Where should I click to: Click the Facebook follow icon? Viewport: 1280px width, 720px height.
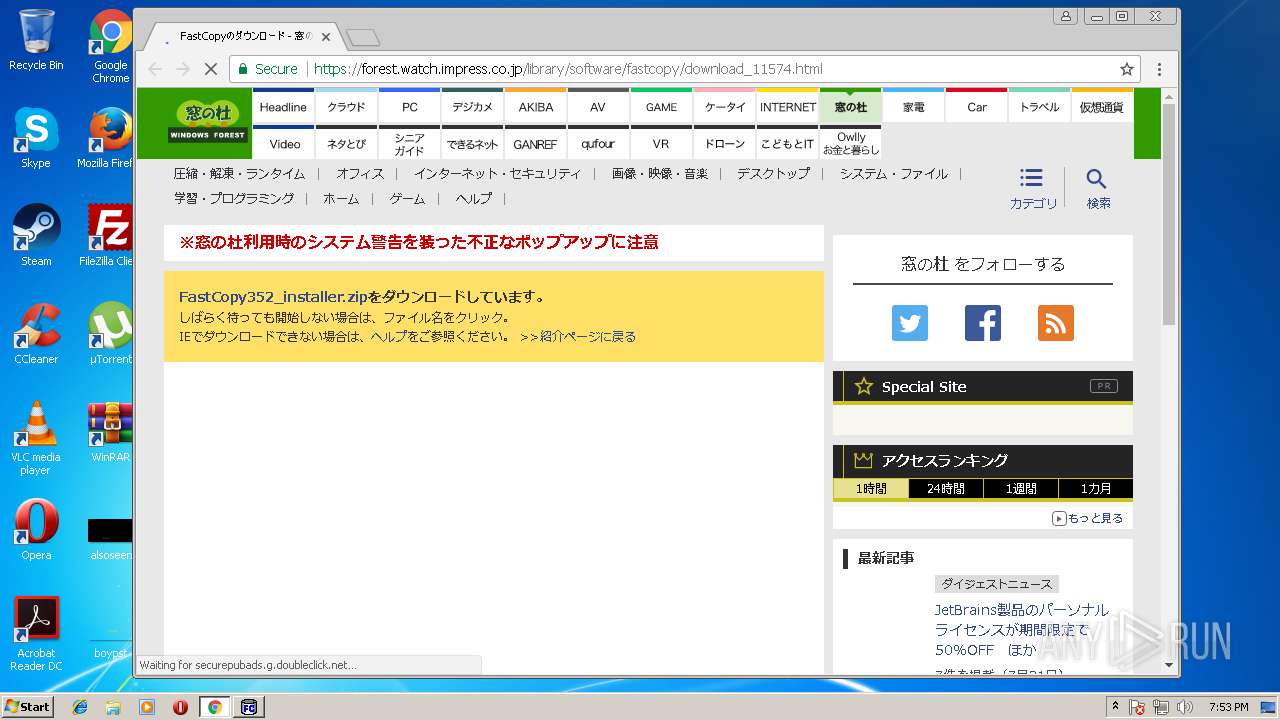click(983, 323)
